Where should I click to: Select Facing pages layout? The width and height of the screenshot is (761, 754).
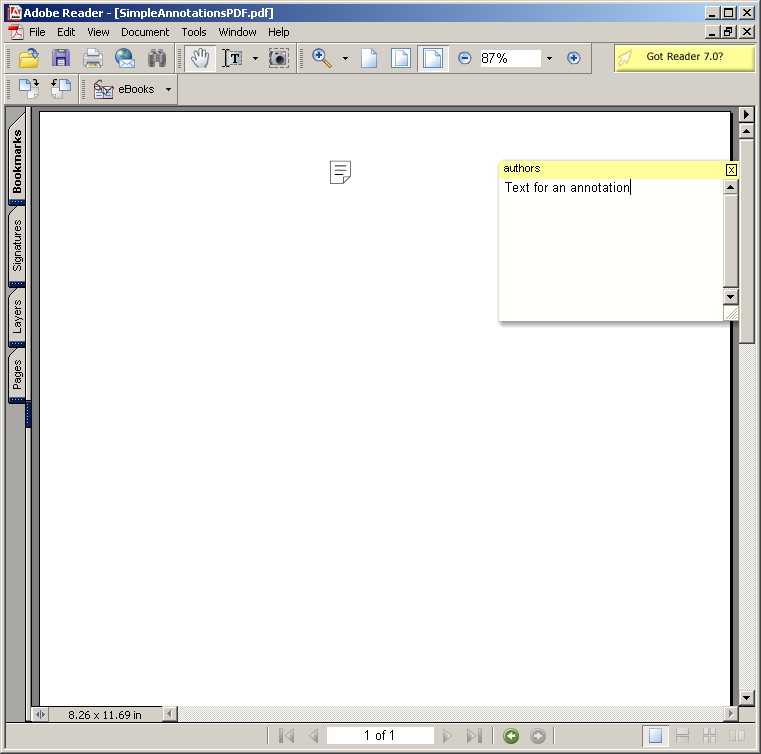click(737, 736)
